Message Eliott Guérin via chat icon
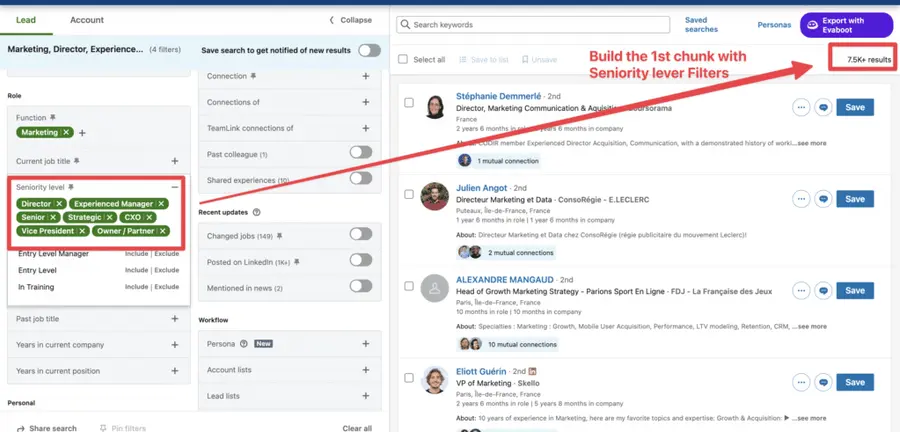The width and height of the screenshot is (900, 432). 823,383
